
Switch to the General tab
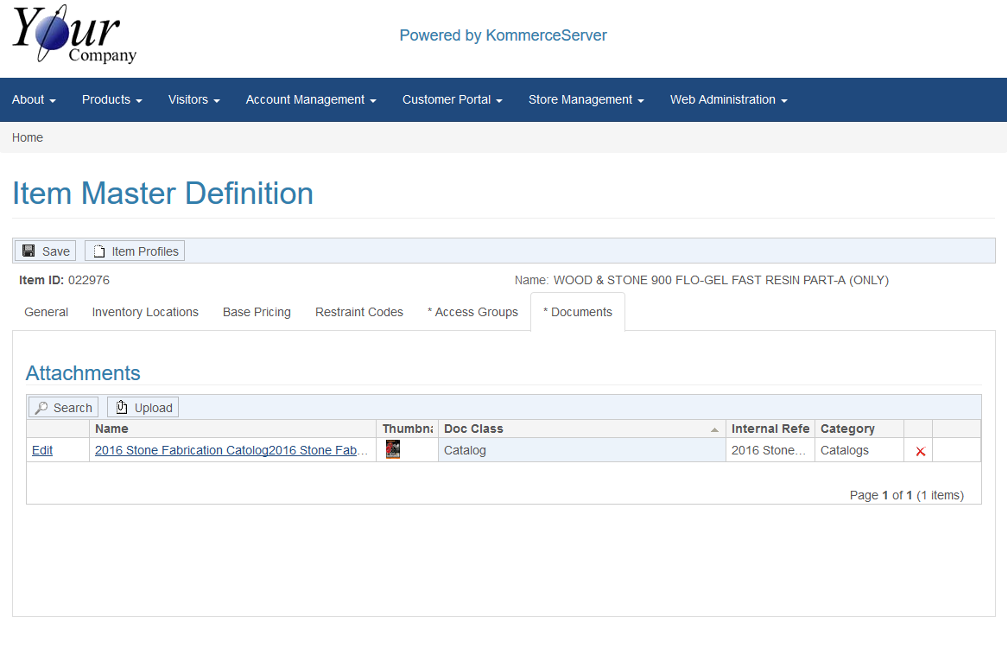tap(46, 312)
